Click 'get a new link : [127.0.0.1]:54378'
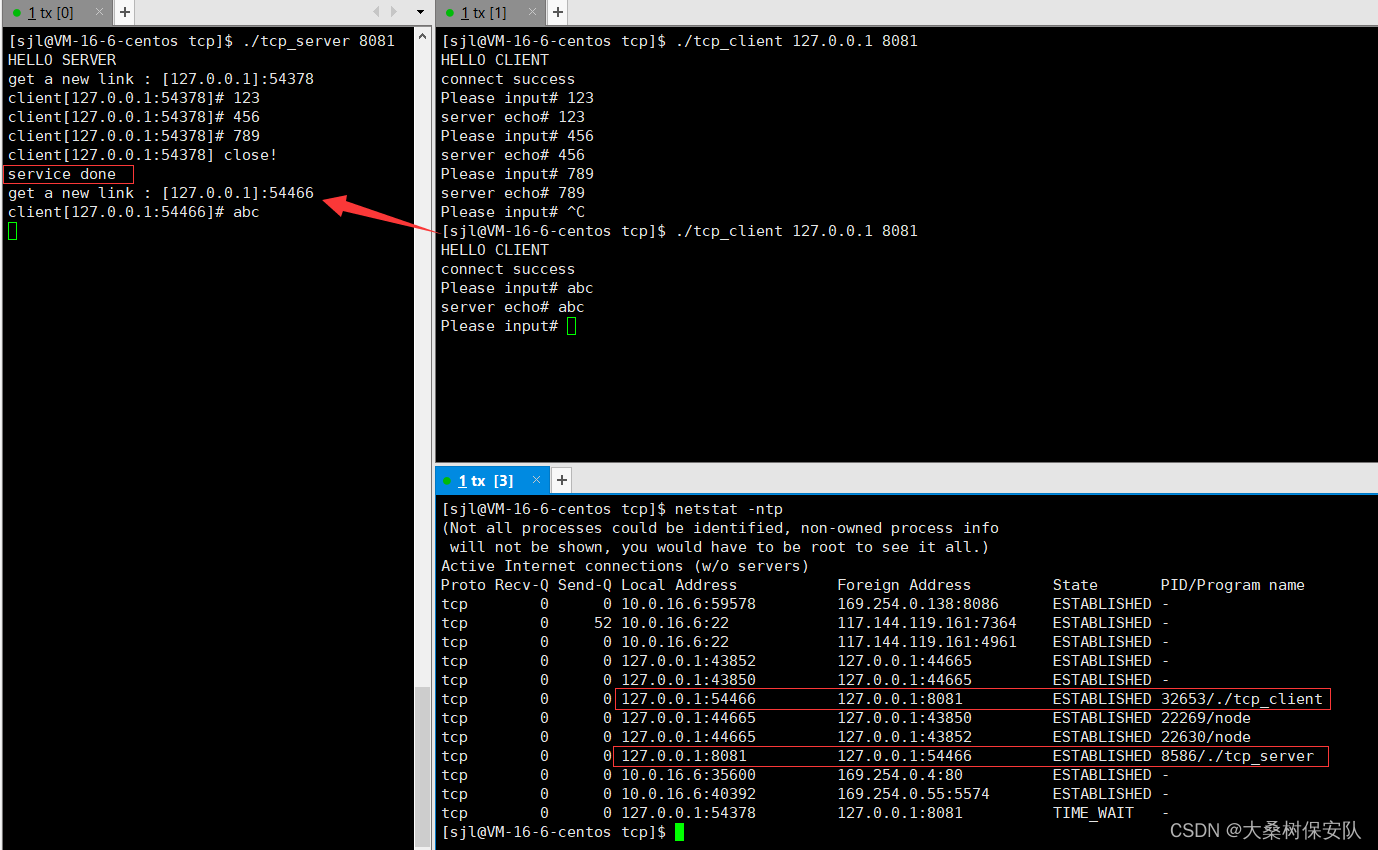The image size is (1378, 850). pos(161,79)
